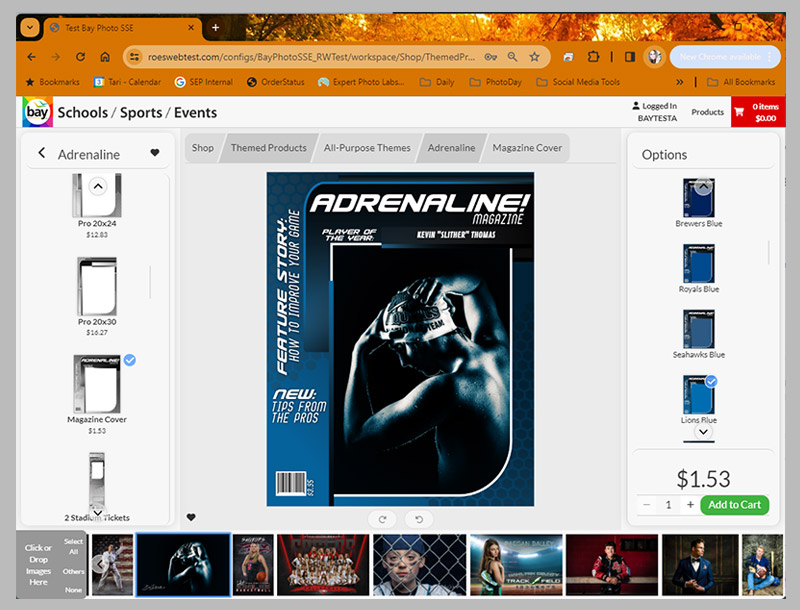Click the heart icon below the preview
Viewport: 800px width, 610px height.
pyautogui.click(x=191, y=517)
